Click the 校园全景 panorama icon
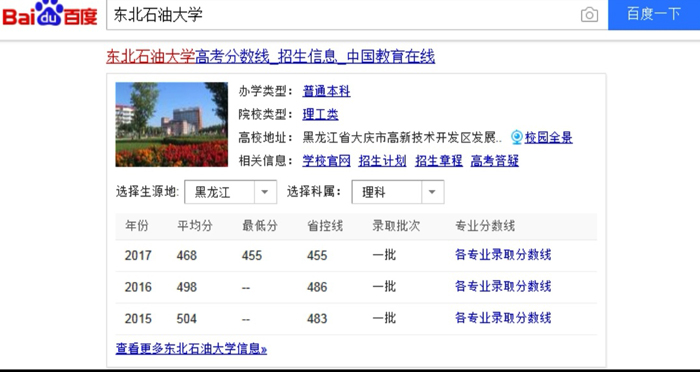The image size is (700, 372). click(517, 138)
